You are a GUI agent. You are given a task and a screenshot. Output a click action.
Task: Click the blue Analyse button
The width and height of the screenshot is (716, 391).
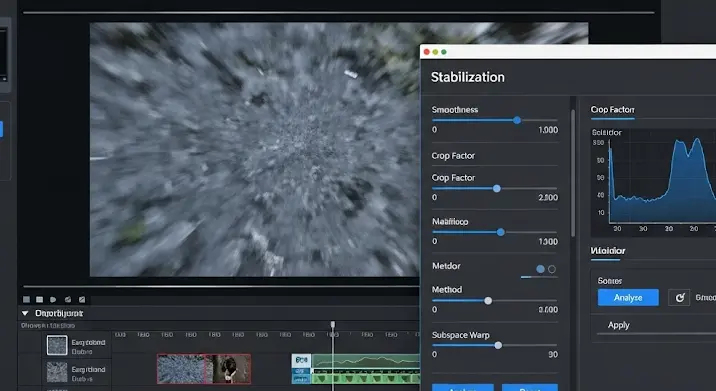point(628,297)
